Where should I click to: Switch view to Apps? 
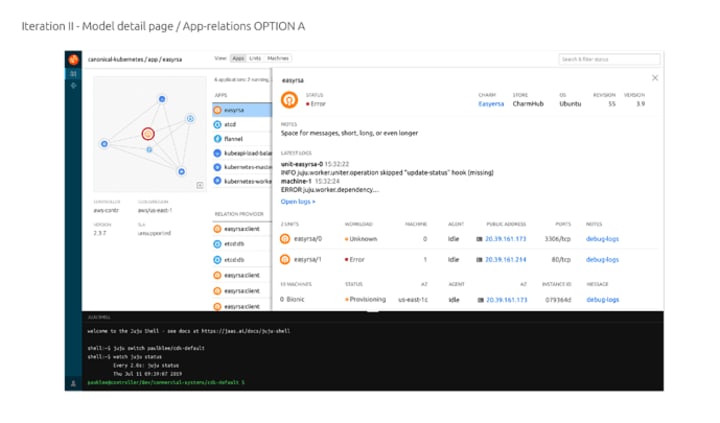click(x=238, y=58)
